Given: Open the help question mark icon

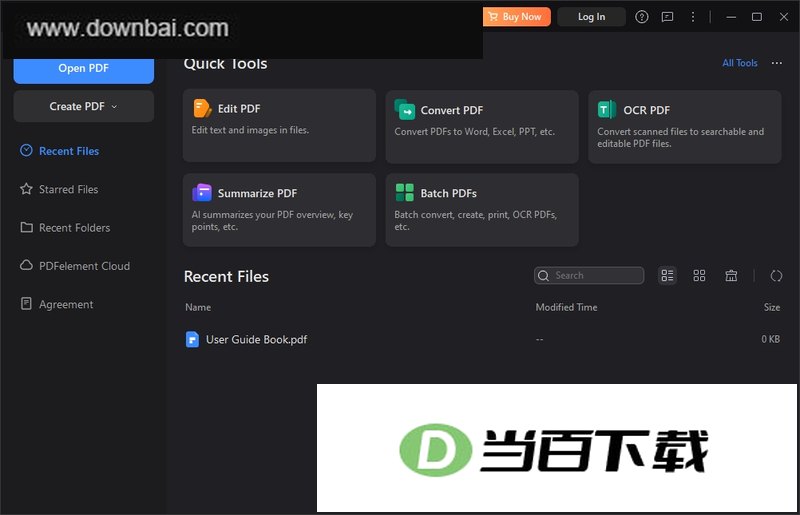Looking at the screenshot, I should click(x=642, y=17).
